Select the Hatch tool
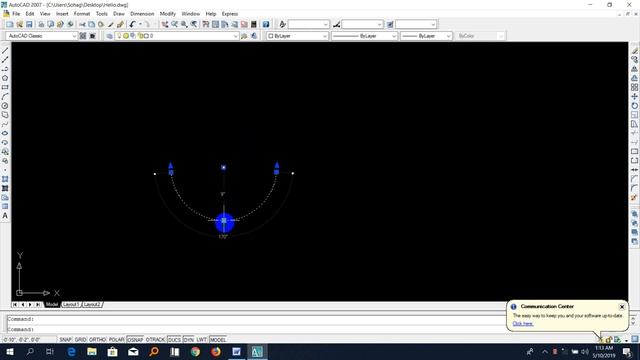This screenshot has width=640, height=360. [x=5, y=179]
